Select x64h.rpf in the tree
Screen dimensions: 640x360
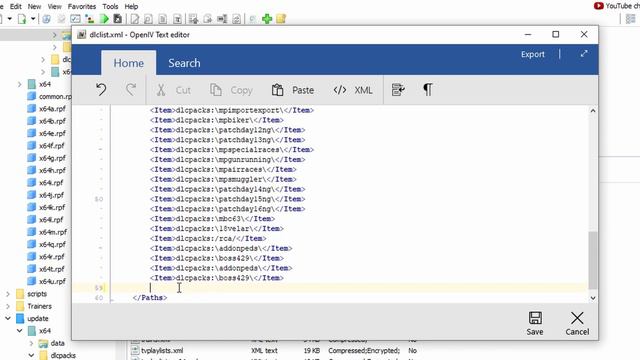[52, 170]
